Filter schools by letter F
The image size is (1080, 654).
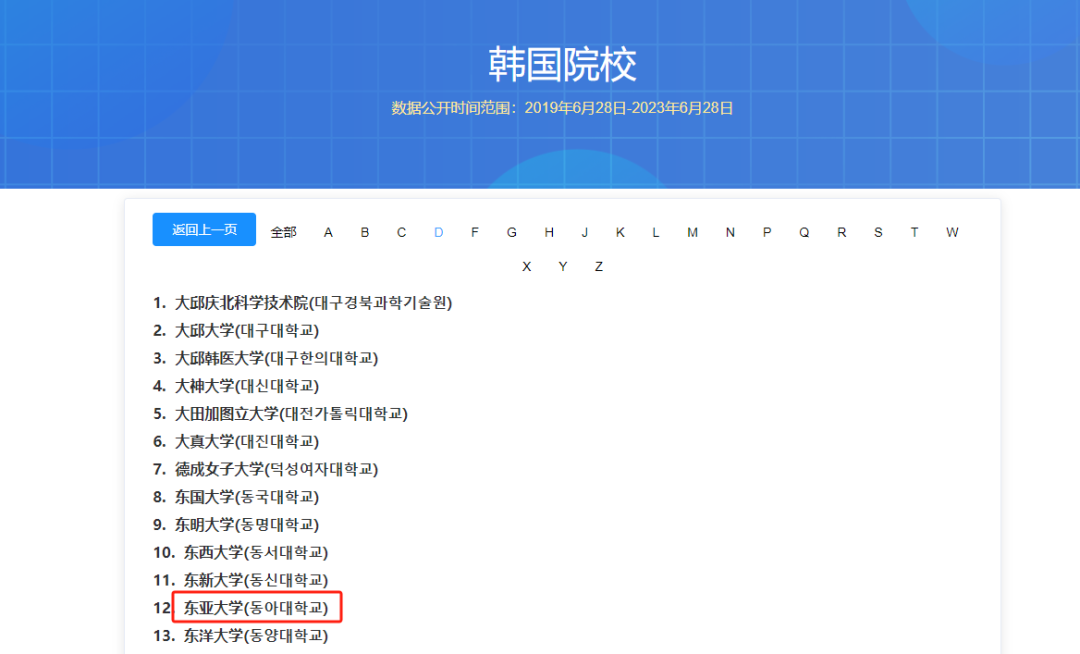[x=475, y=233]
